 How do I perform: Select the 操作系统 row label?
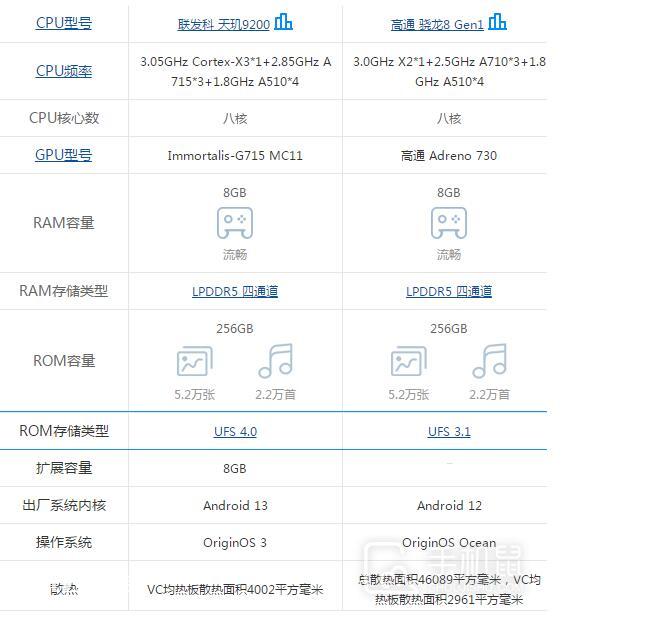coord(64,542)
